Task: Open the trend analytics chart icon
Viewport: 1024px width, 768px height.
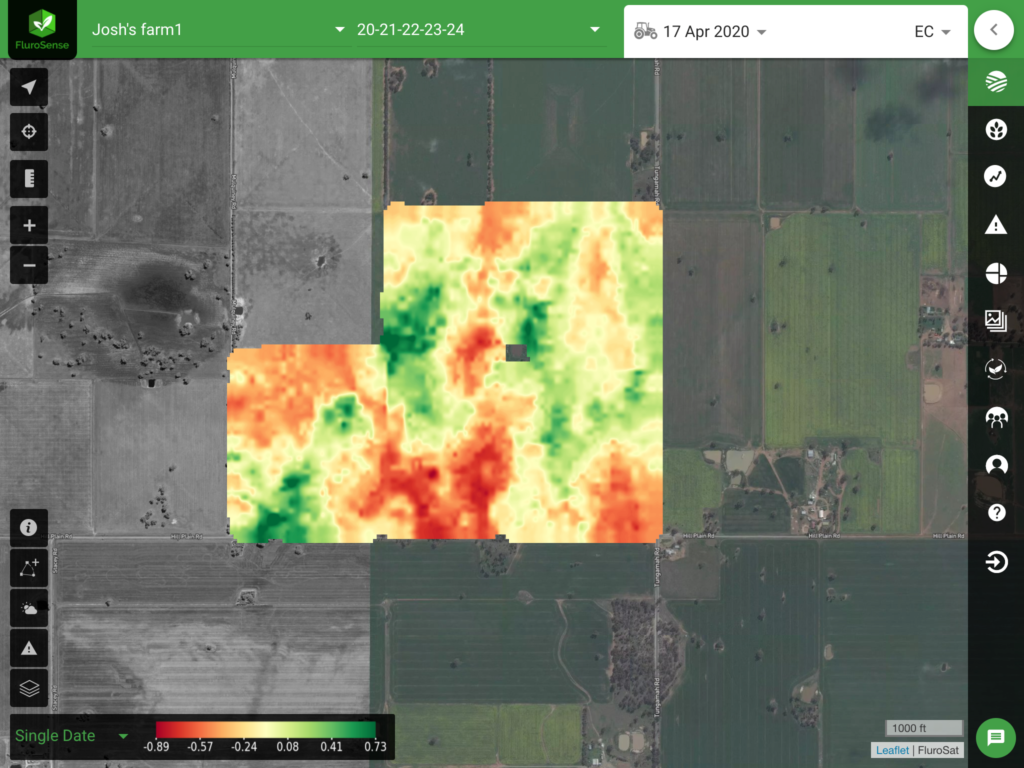Action: (x=996, y=176)
